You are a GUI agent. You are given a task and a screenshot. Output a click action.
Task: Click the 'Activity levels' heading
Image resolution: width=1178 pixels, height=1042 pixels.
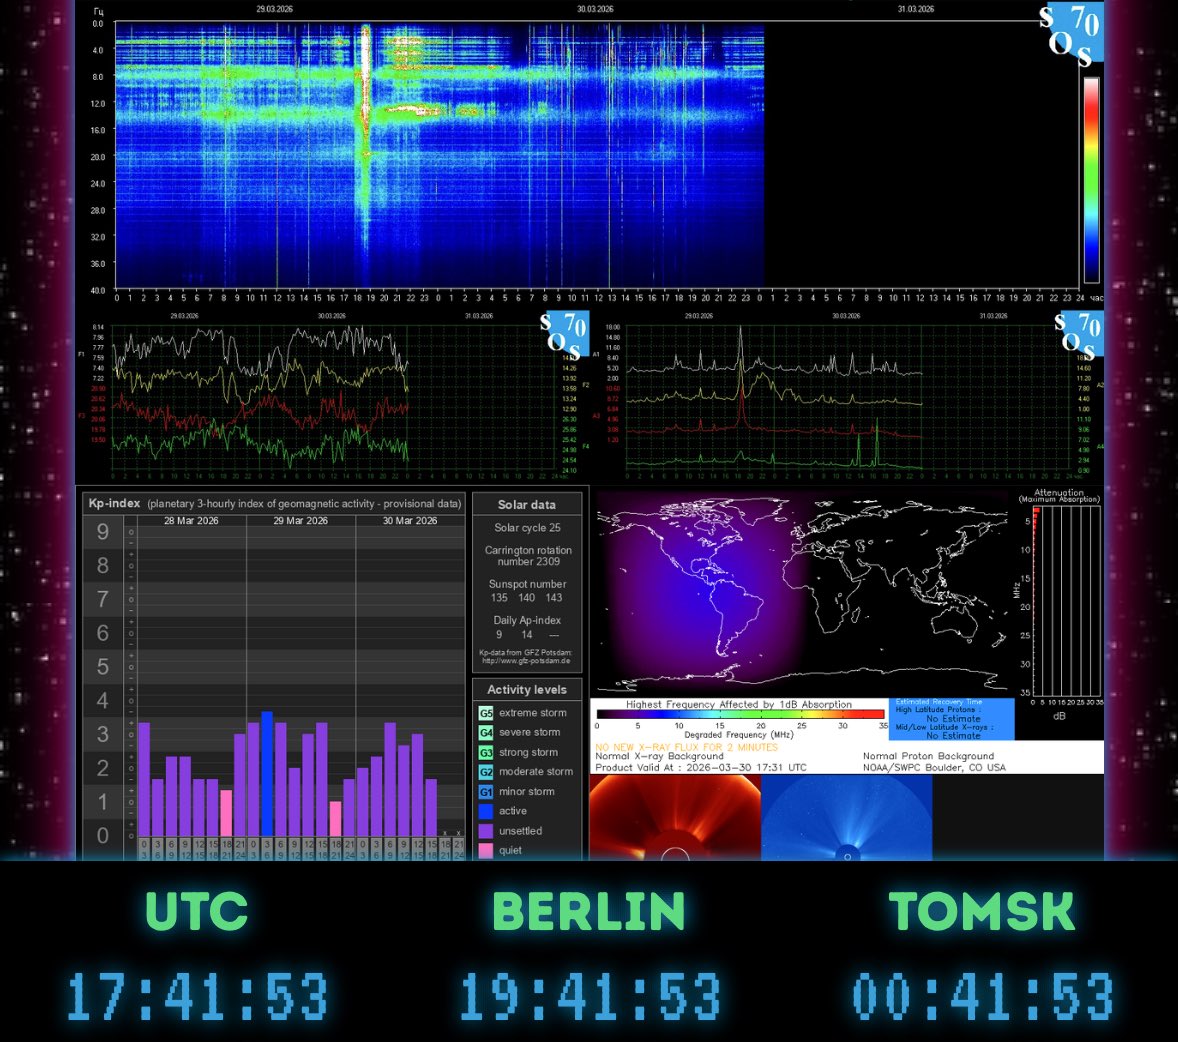(527, 690)
